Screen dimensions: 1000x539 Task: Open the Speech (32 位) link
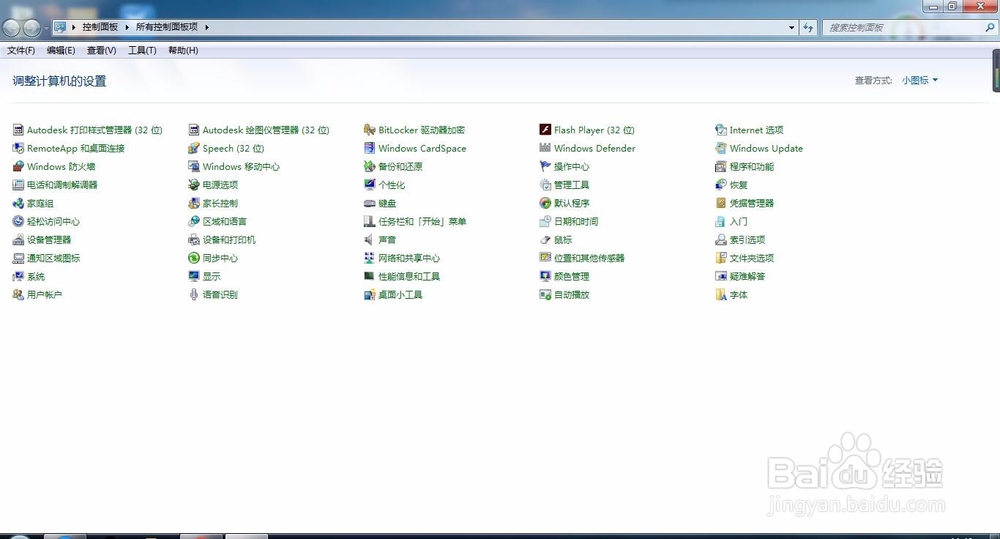pyautogui.click(x=233, y=148)
